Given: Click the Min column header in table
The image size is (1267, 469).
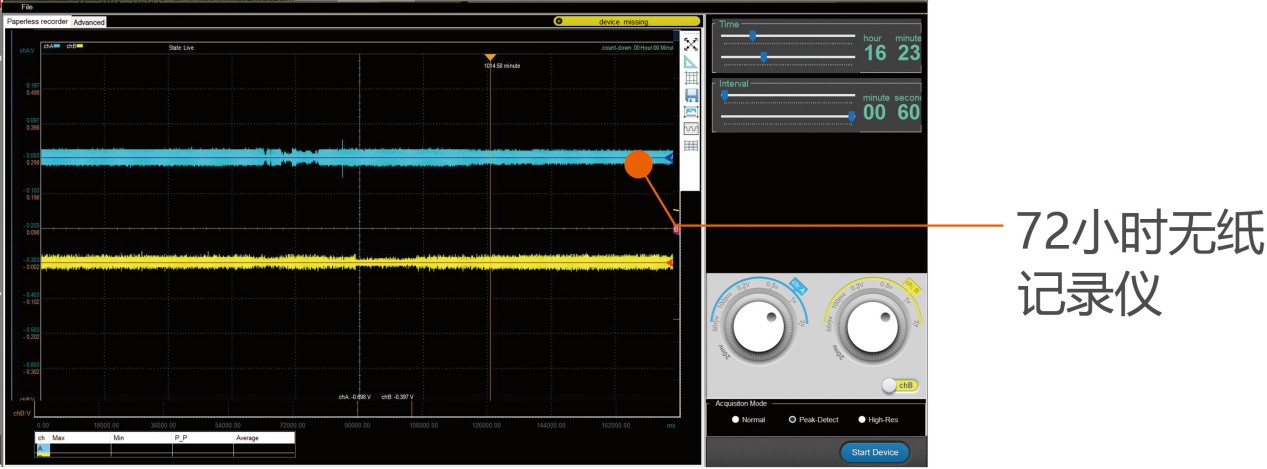Looking at the screenshot, I should click(x=141, y=438).
